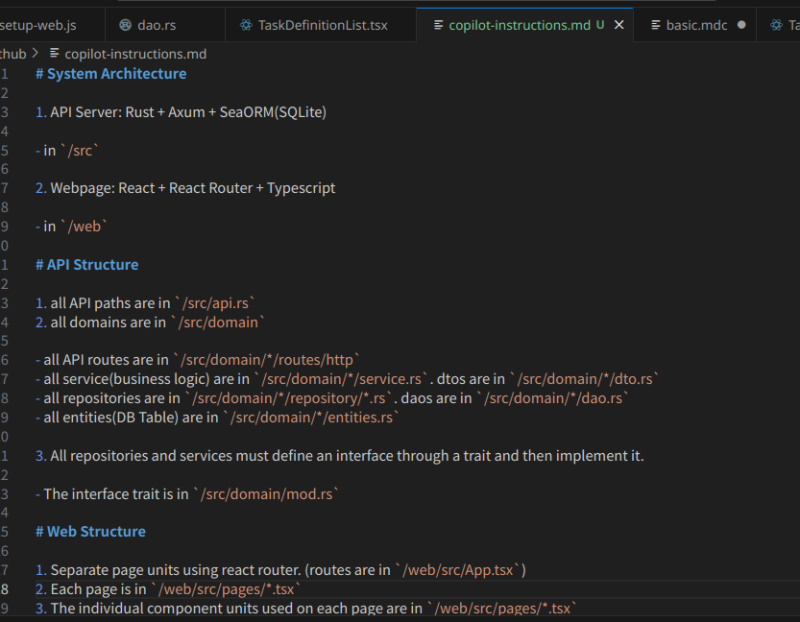Viewport: 800px width, 622px height.
Task: Switch to the dao.rs tab
Action: point(156,25)
